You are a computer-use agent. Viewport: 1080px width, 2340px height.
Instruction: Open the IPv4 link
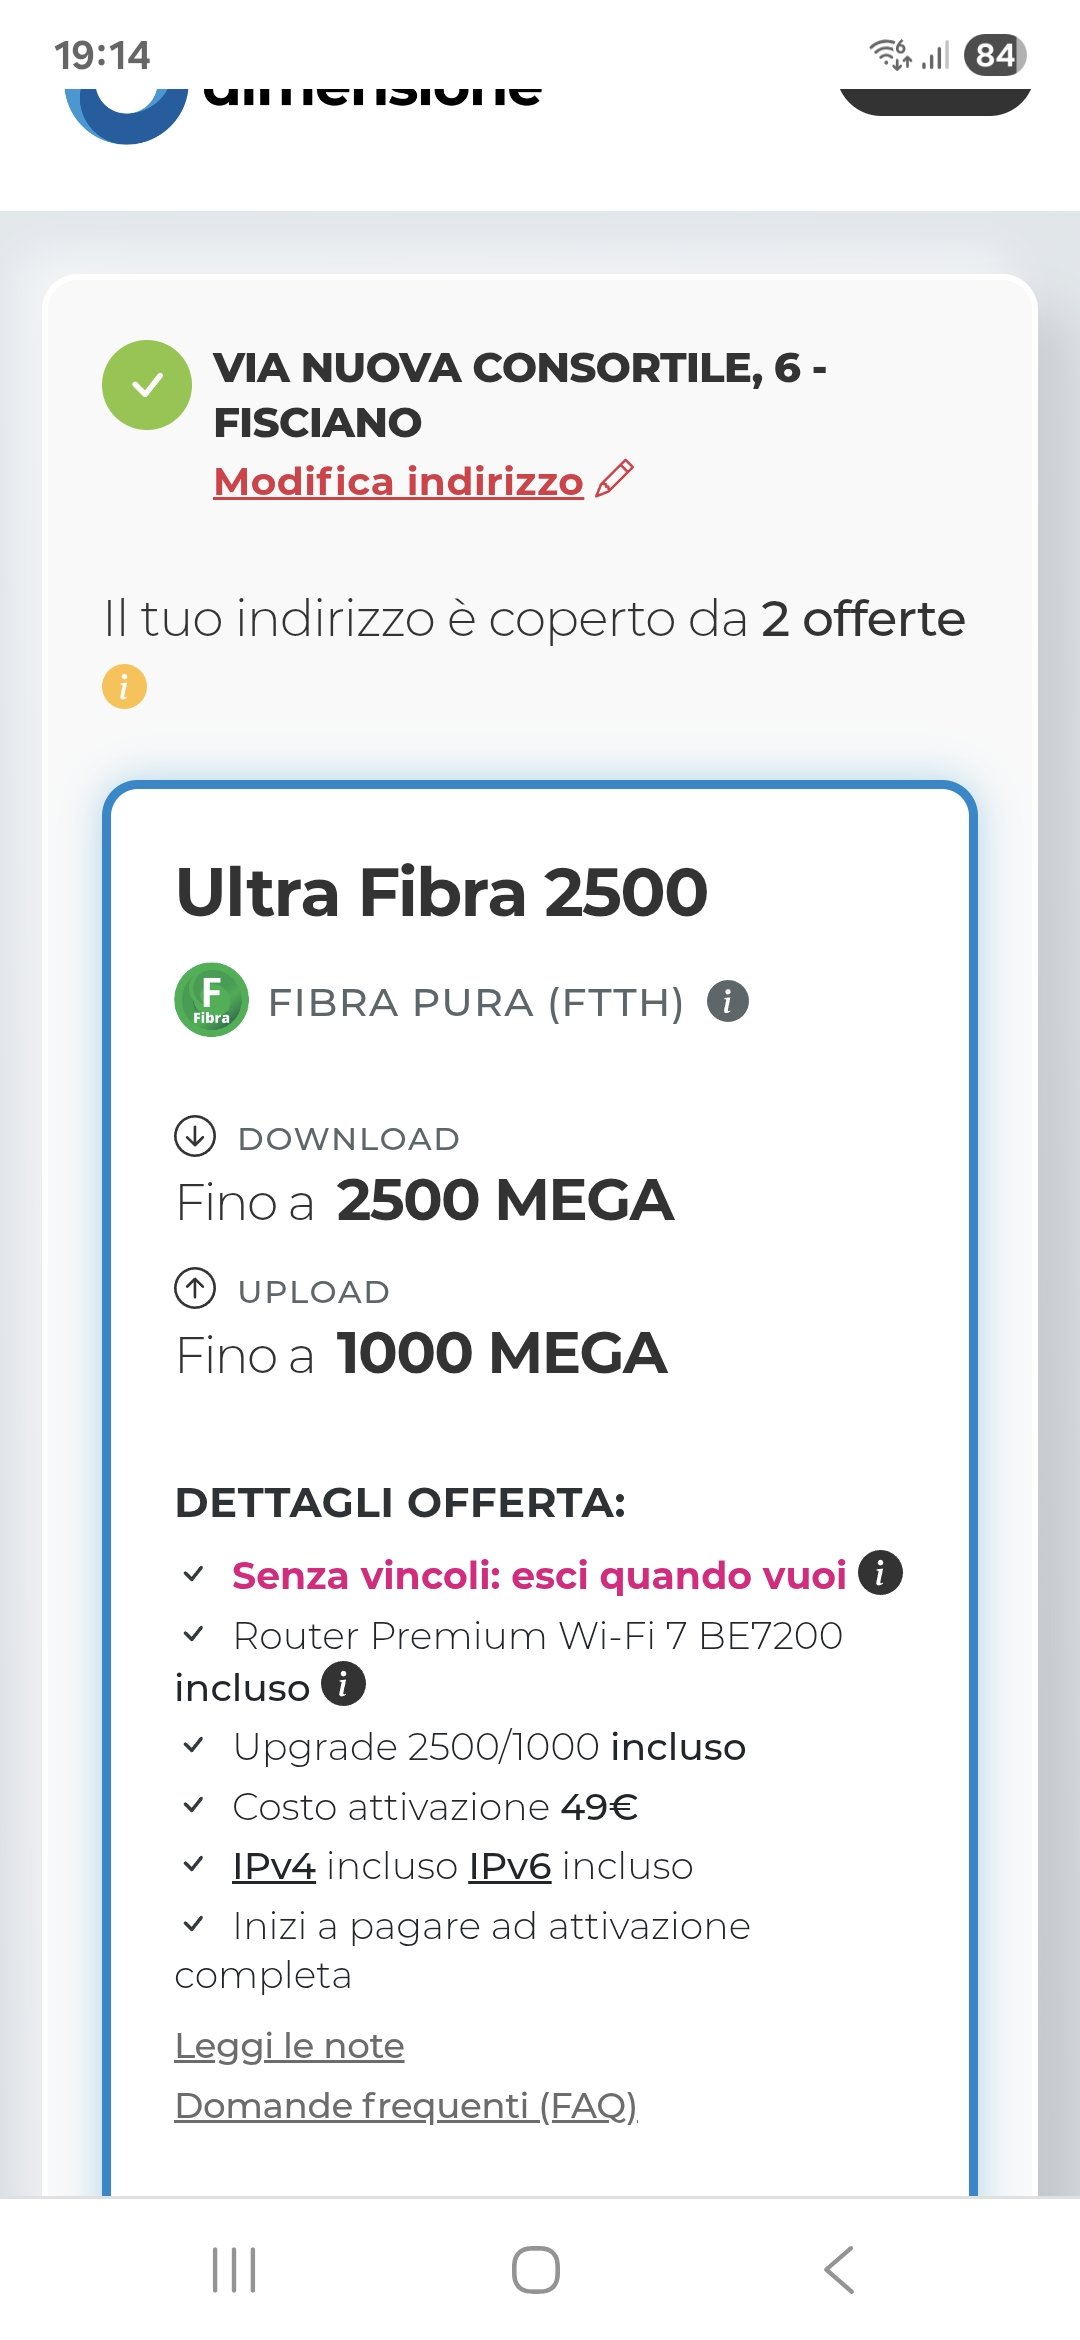273,1866
